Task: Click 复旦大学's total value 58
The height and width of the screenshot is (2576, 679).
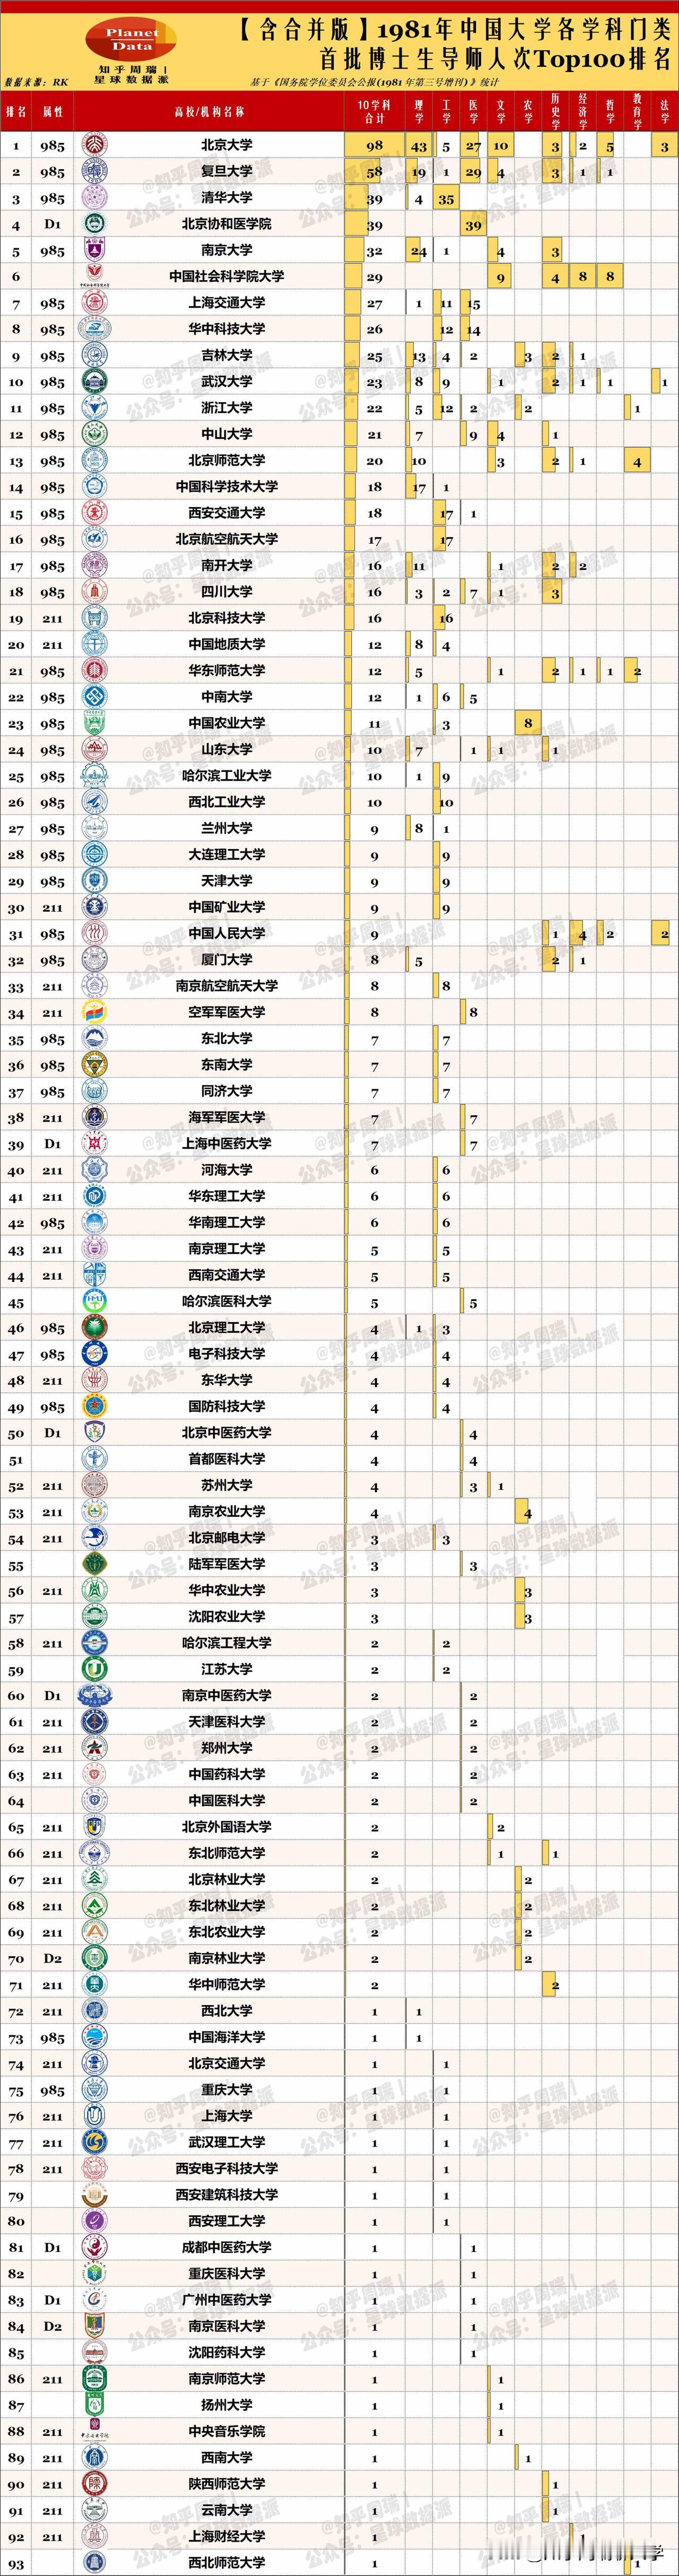Action: tap(374, 172)
